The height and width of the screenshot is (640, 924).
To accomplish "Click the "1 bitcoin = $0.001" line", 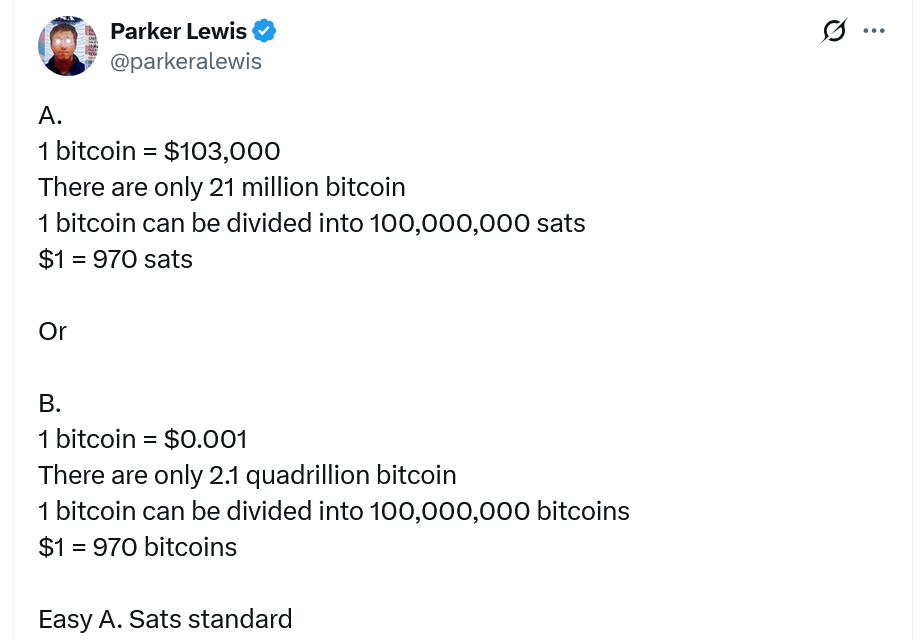I will (x=142, y=439).
